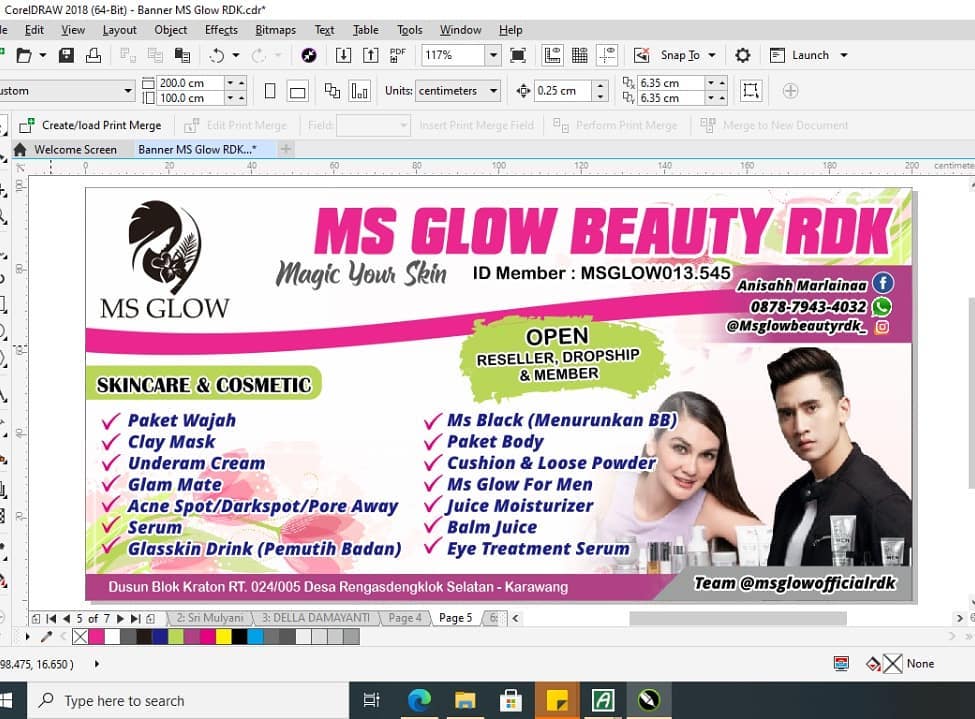This screenshot has width=975, height=719.
Task: Toggle show rulers button
Action: coord(552,55)
